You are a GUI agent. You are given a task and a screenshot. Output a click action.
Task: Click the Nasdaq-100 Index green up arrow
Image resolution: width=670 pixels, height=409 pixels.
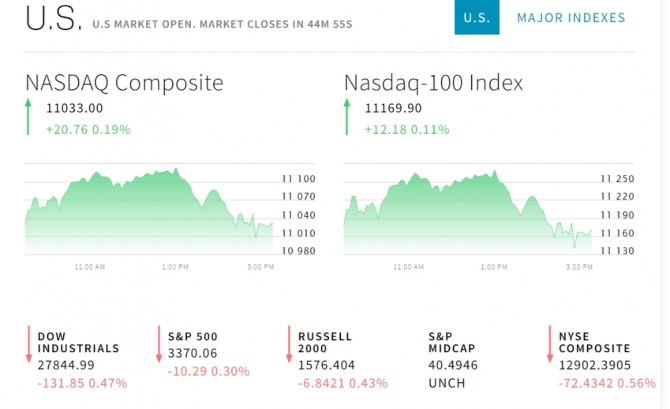pyautogui.click(x=348, y=117)
